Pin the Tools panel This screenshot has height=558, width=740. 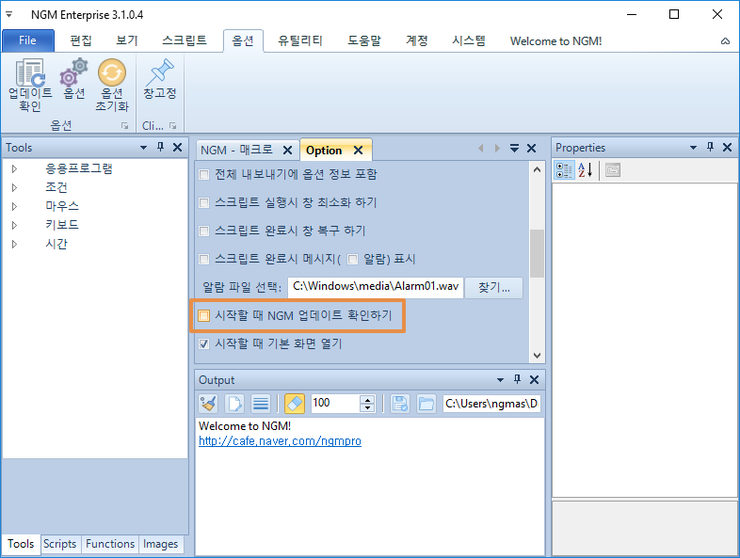click(160, 147)
